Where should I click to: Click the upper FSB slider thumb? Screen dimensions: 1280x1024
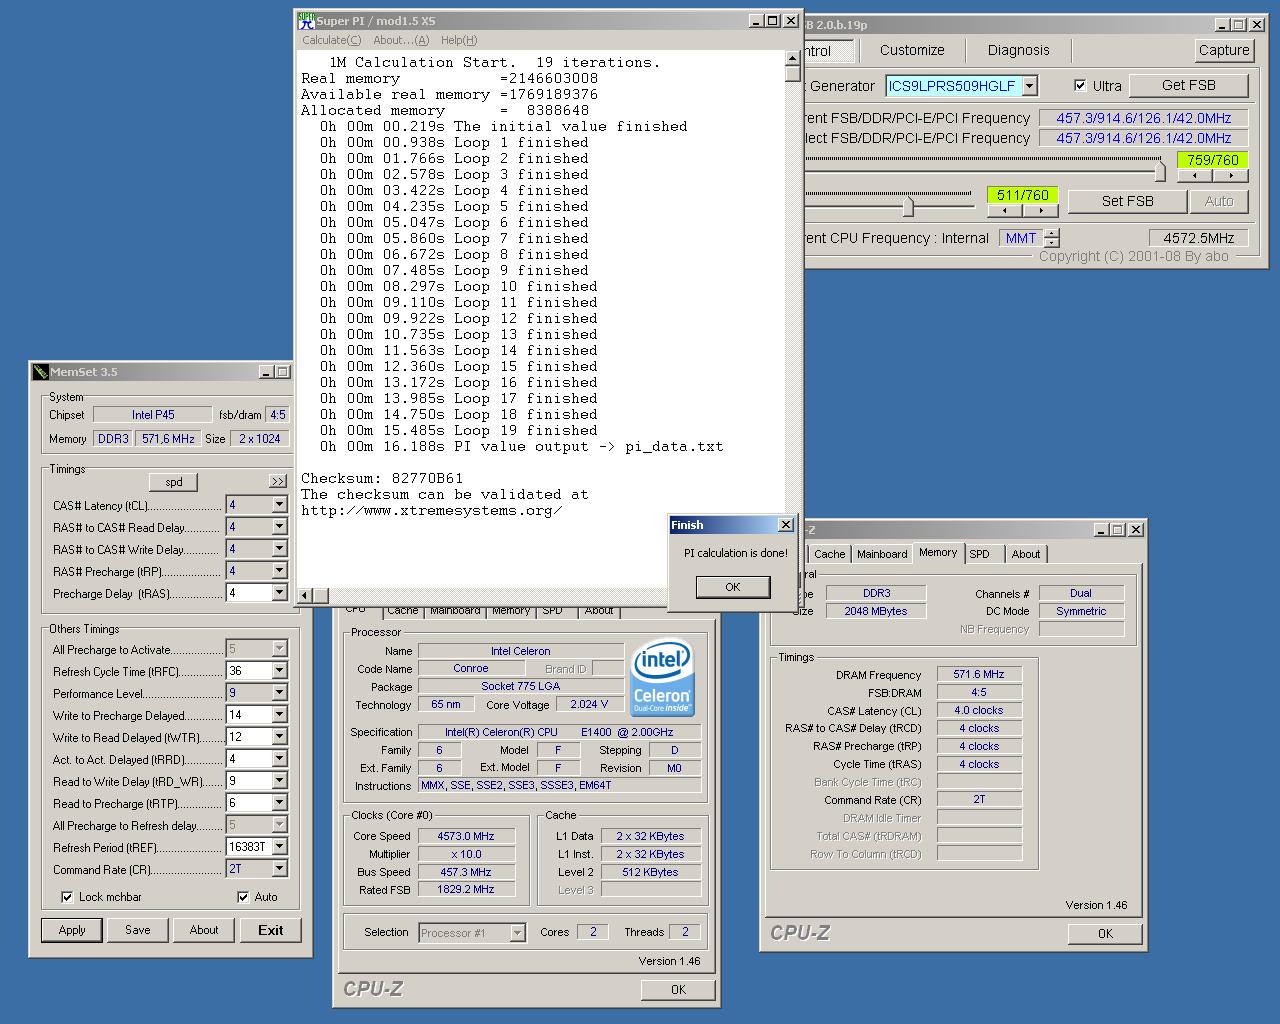(x=1160, y=170)
